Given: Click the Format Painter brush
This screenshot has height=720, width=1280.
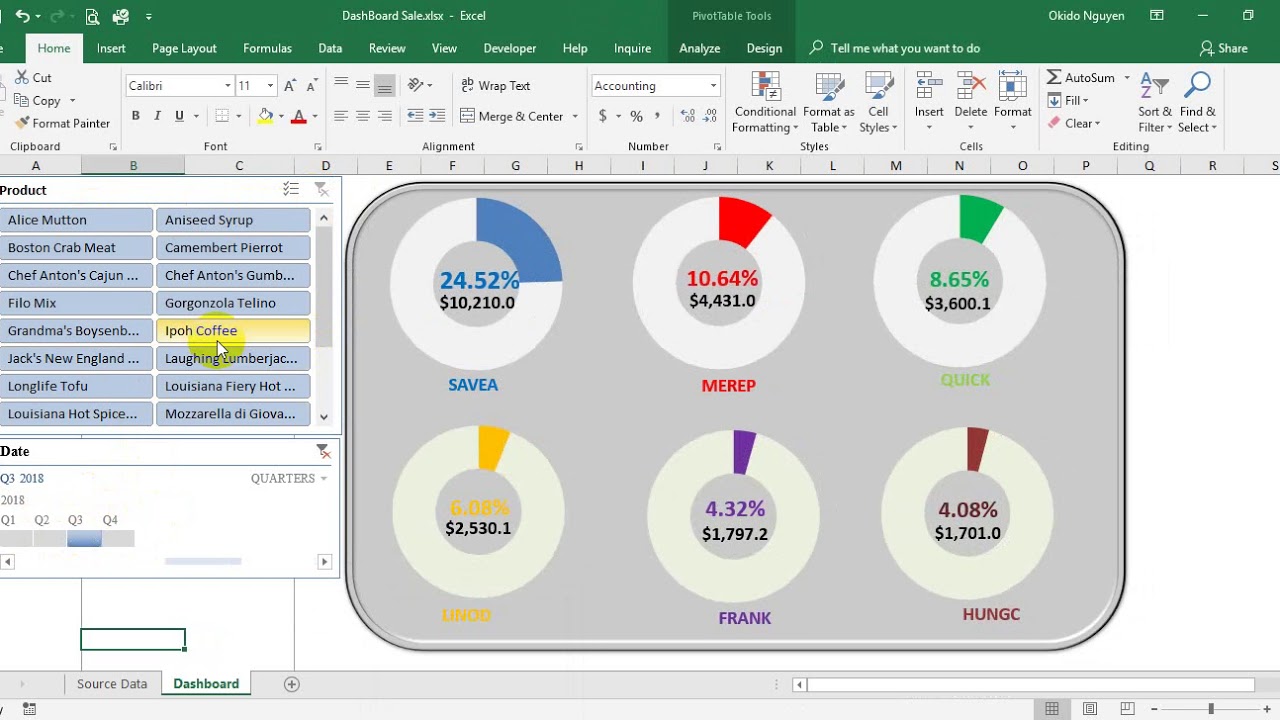Looking at the screenshot, I should pyautogui.click(x=22, y=123).
